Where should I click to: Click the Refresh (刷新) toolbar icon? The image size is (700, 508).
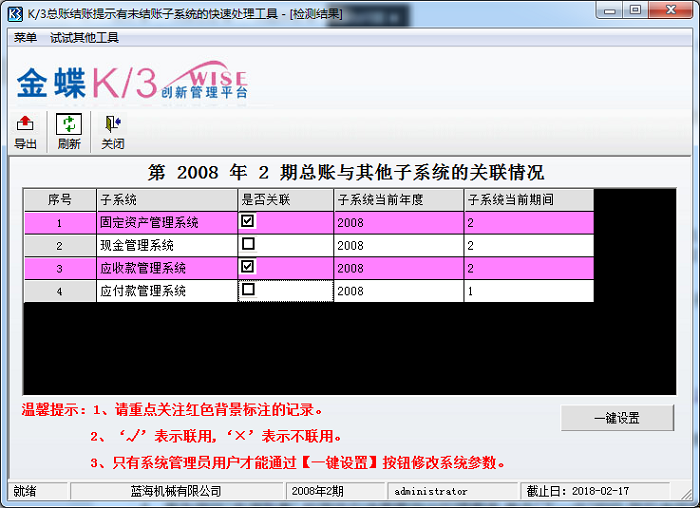[68, 125]
